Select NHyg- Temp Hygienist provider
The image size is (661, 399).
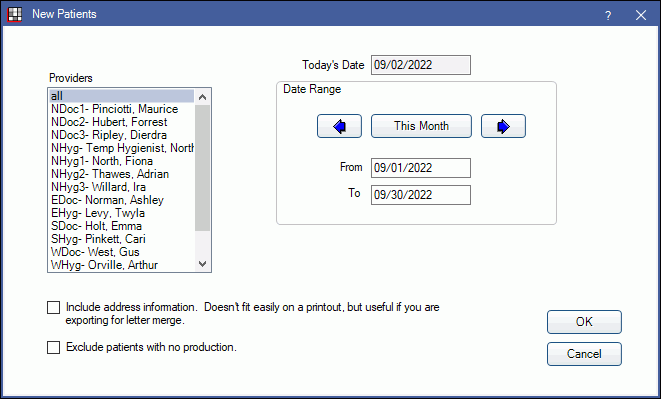pyautogui.click(x=121, y=148)
